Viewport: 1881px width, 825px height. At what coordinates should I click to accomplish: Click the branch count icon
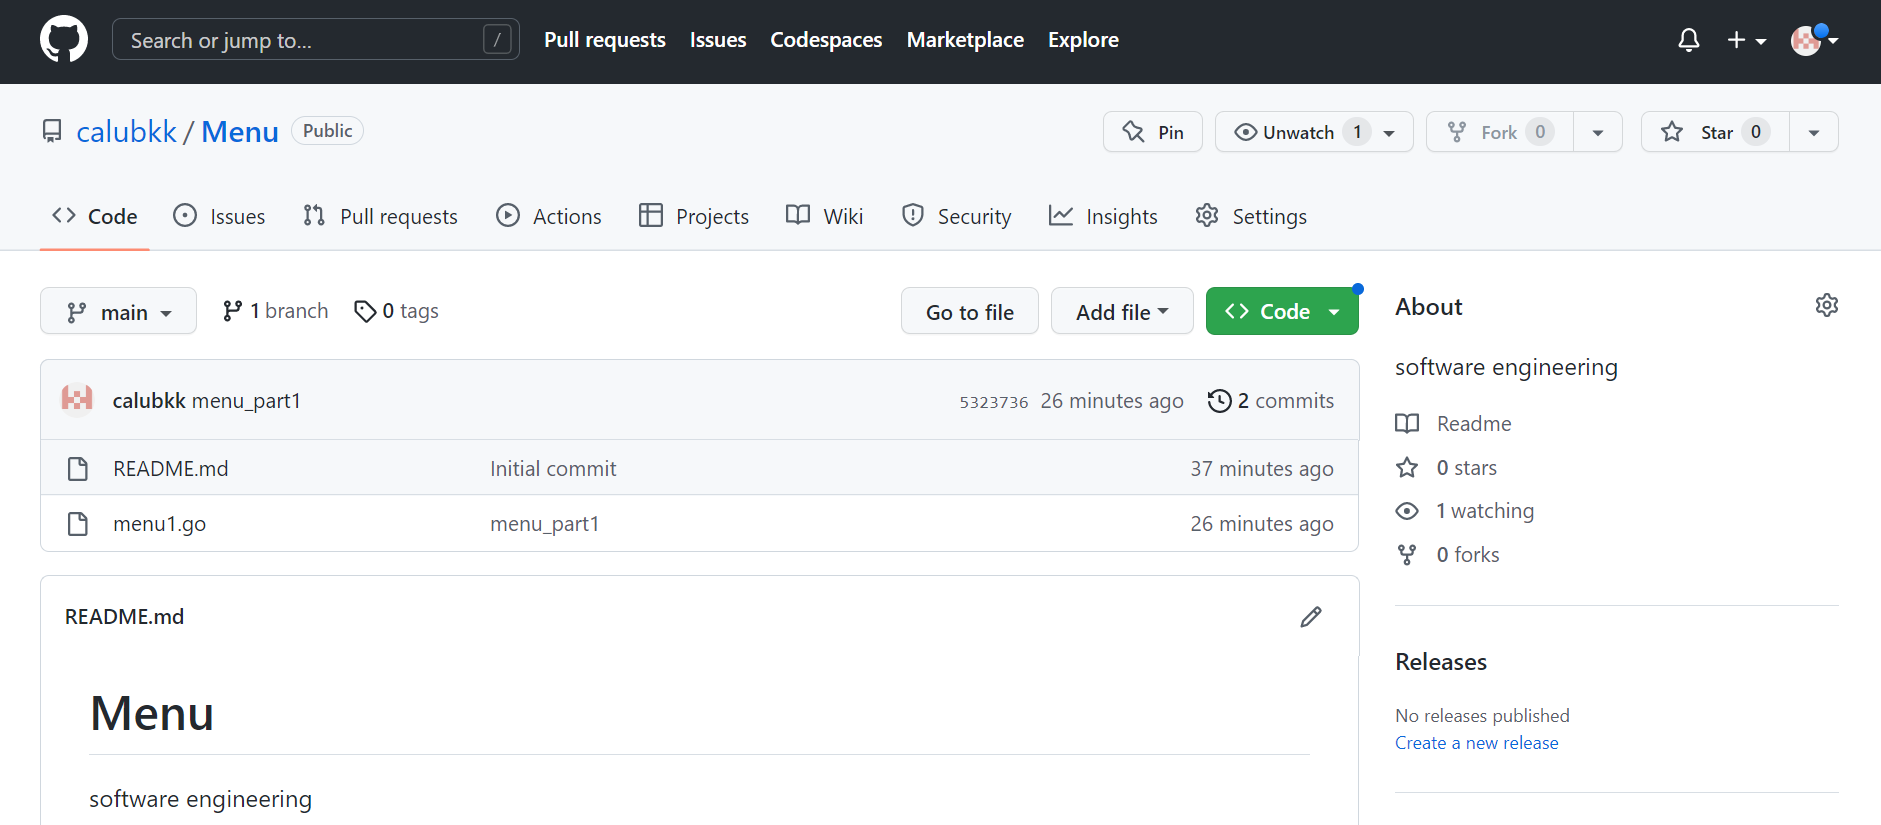(x=233, y=312)
